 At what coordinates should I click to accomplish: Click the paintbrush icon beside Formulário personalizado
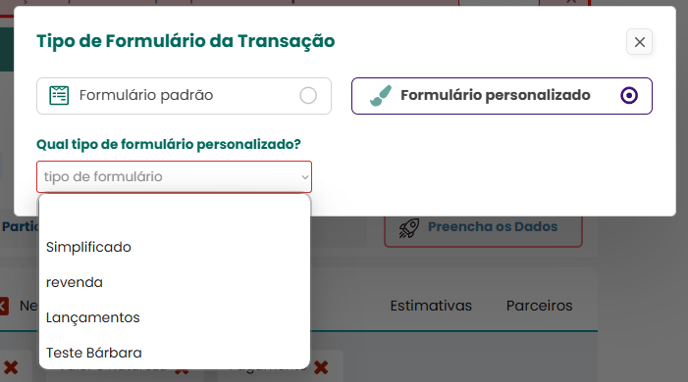pyautogui.click(x=380, y=96)
